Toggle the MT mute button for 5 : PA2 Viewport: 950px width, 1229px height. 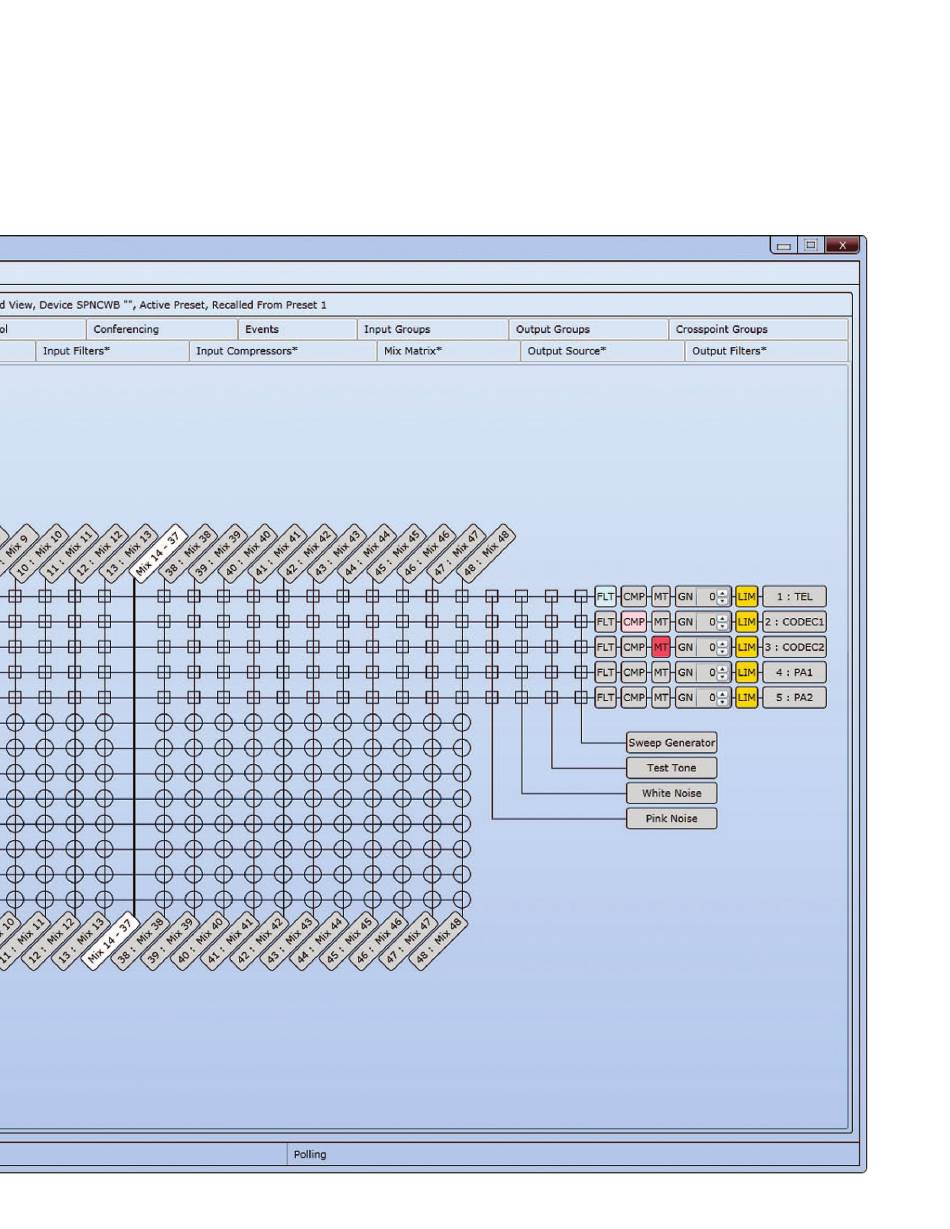coord(661,698)
